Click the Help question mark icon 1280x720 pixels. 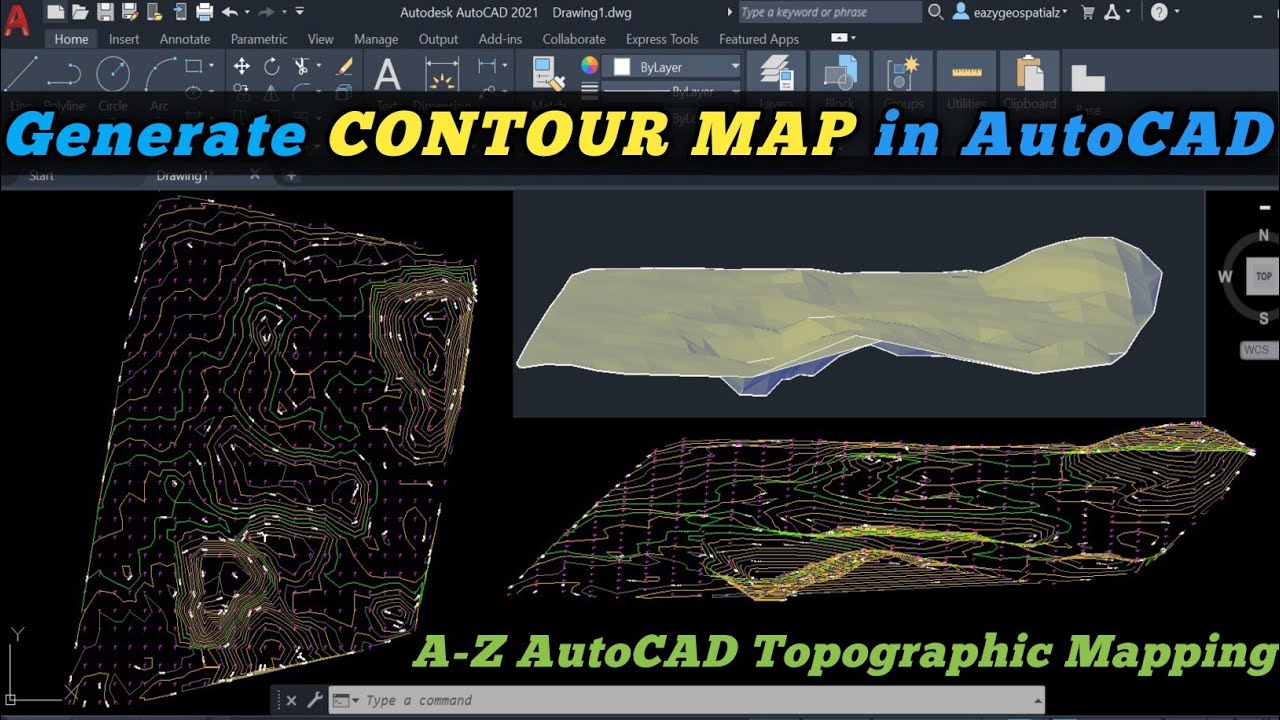(1159, 12)
